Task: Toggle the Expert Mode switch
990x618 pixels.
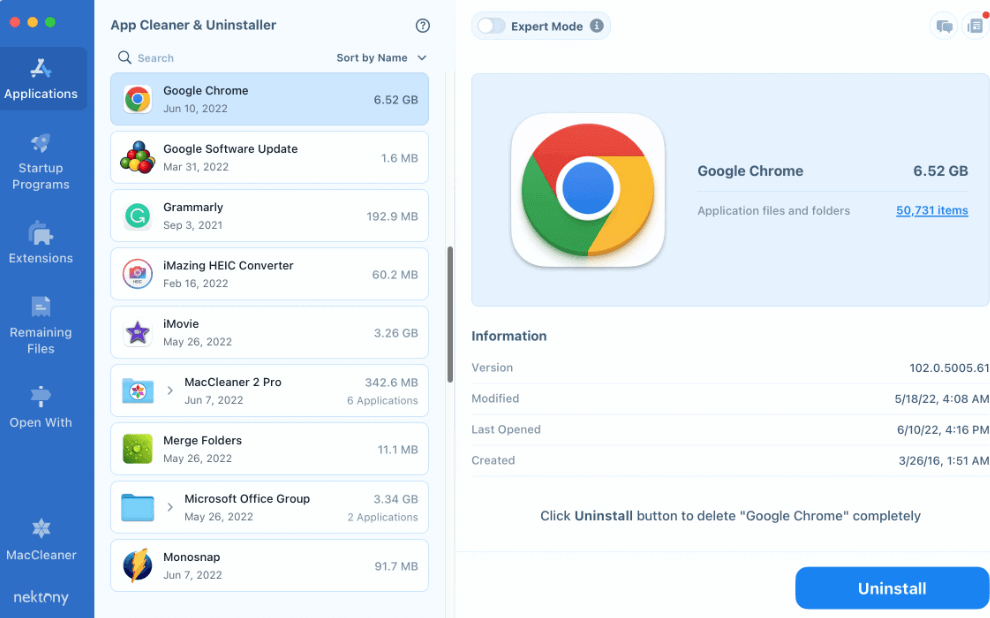Action: 491,26
